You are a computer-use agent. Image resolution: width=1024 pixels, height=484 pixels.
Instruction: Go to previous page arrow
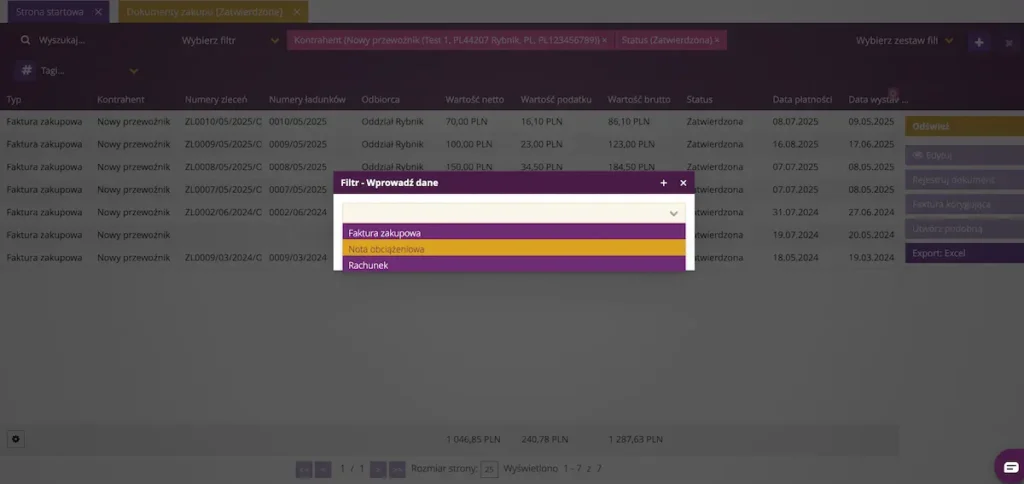point(323,469)
